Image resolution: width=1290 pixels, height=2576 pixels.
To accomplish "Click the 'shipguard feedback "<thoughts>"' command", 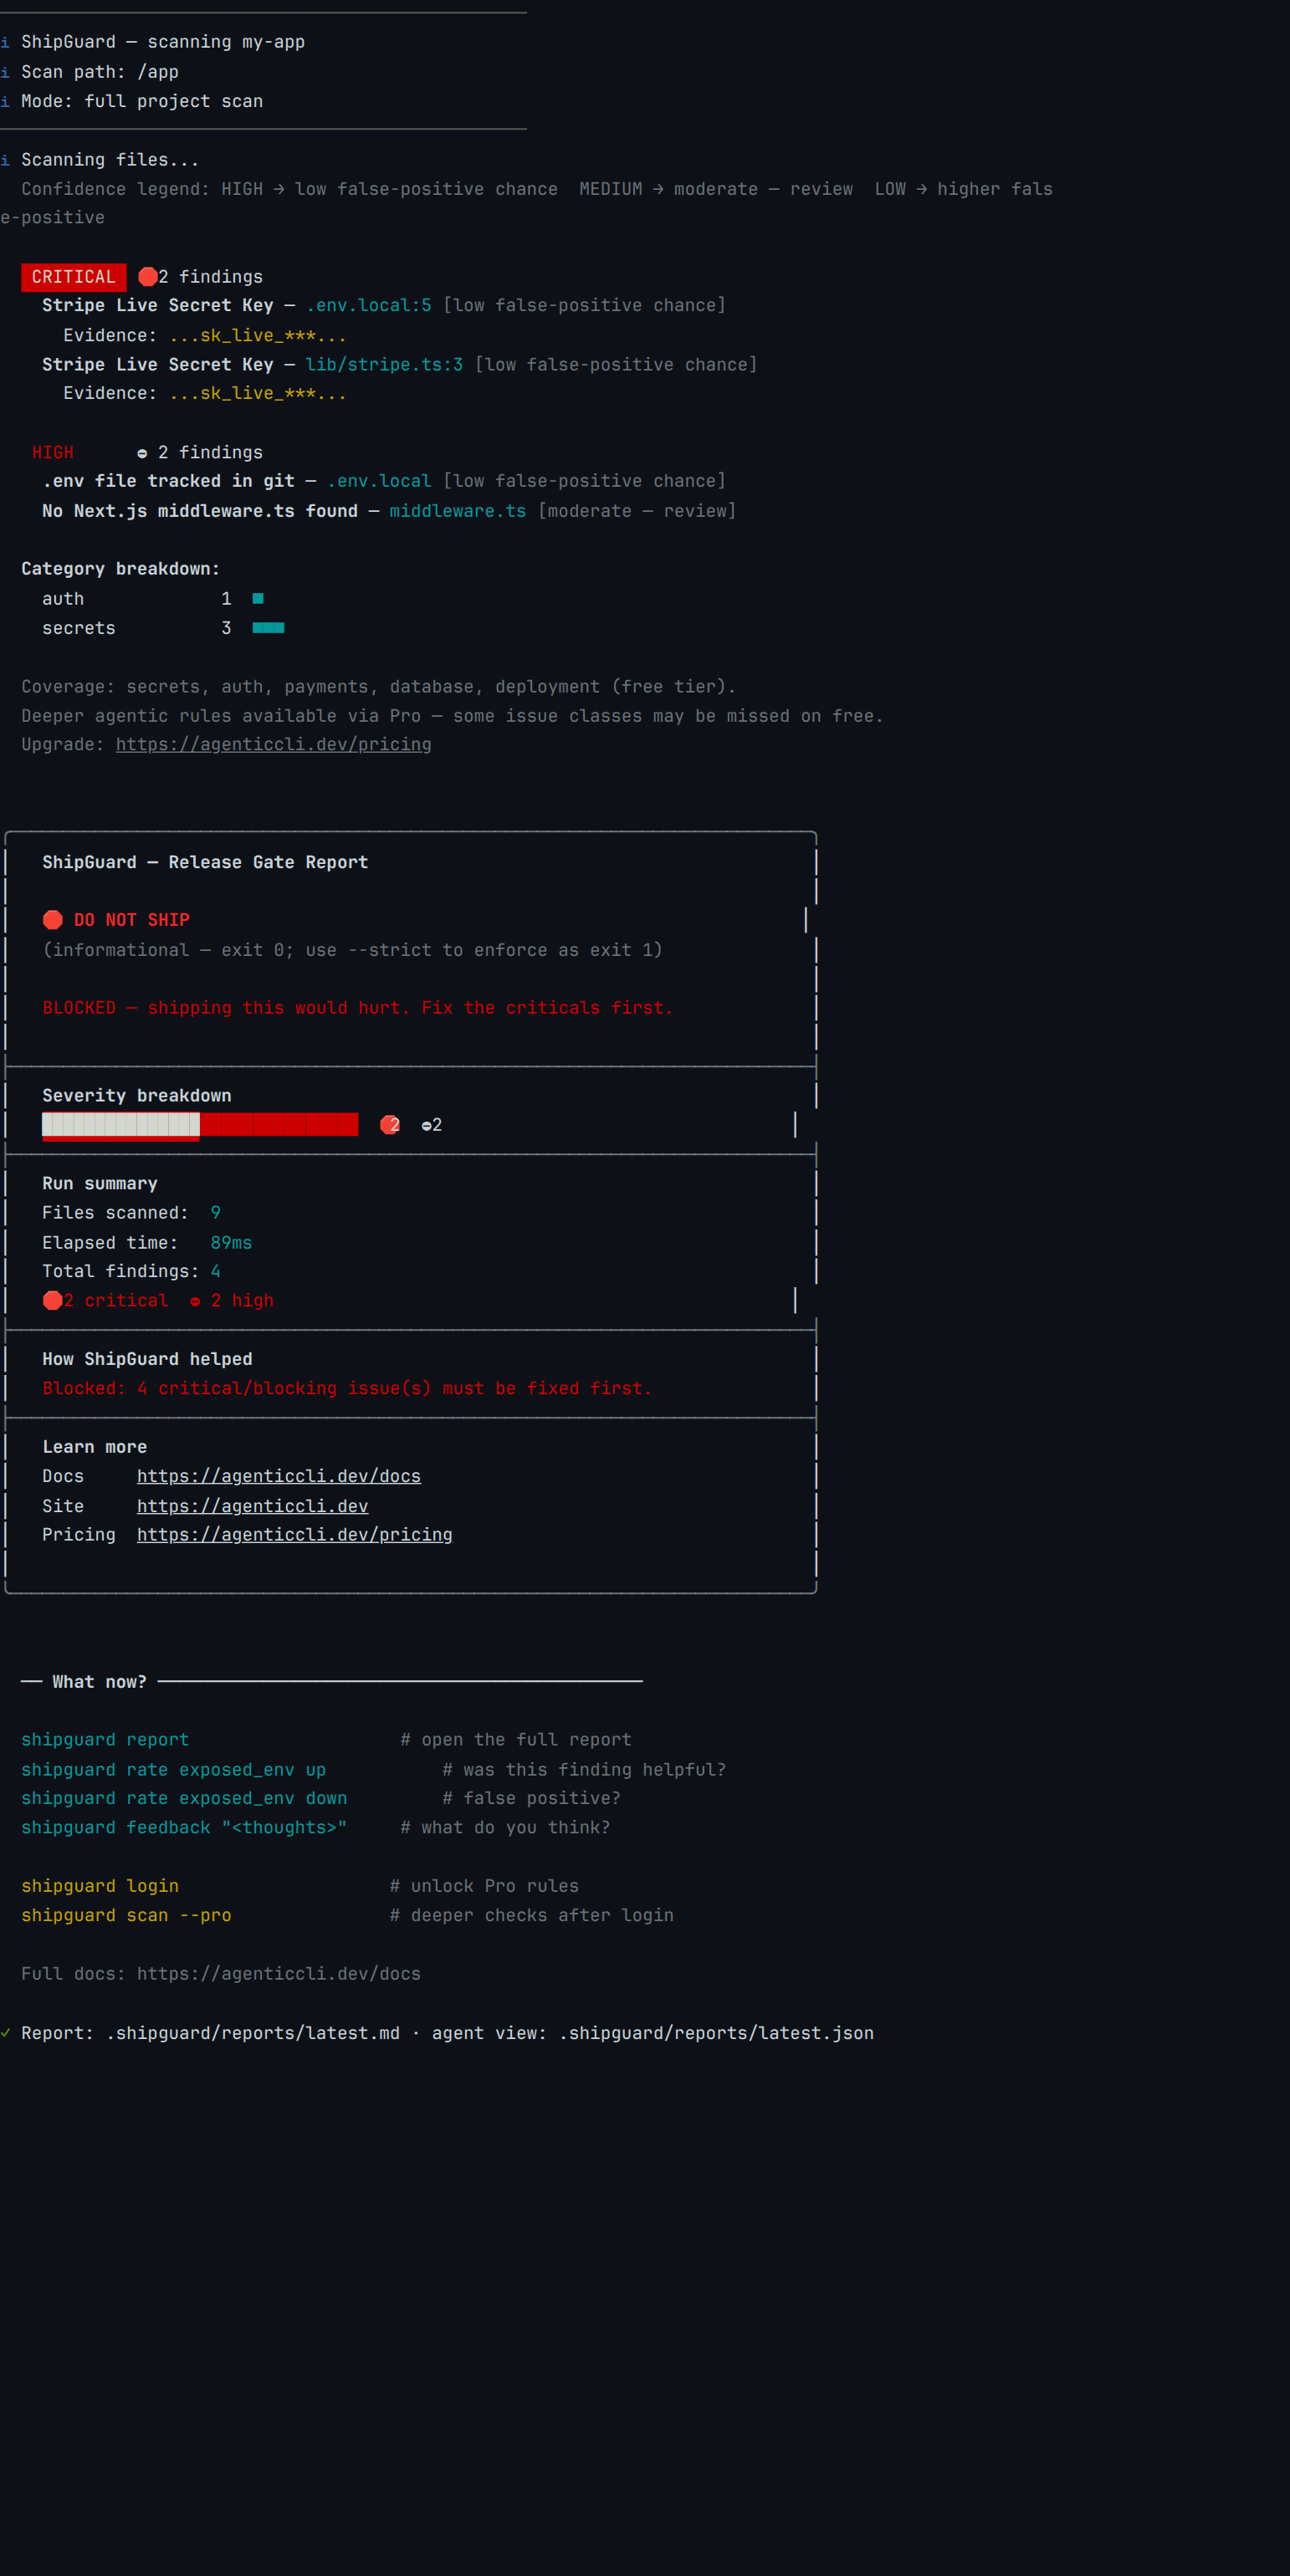I will (x=184, y=1827).
